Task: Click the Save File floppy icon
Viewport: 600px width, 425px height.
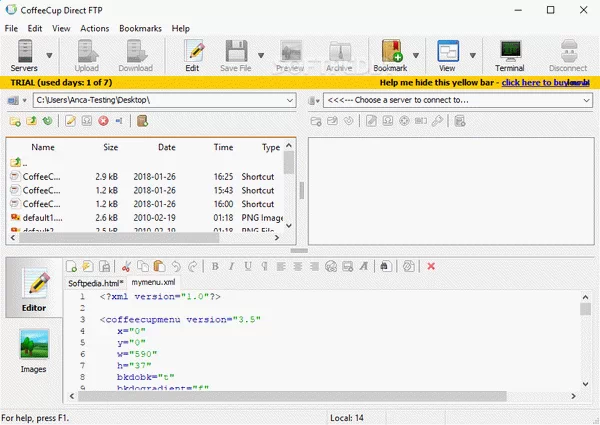Action: click(236, 56)
